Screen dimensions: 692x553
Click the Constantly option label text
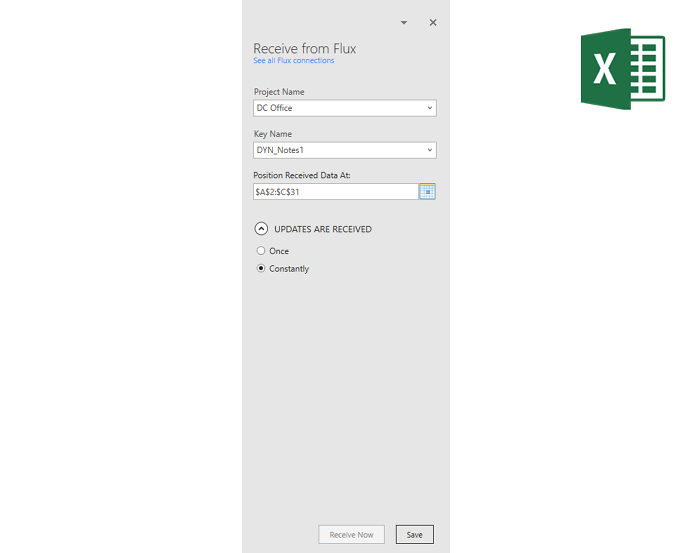pyautogui.click(x=289, y=269)
